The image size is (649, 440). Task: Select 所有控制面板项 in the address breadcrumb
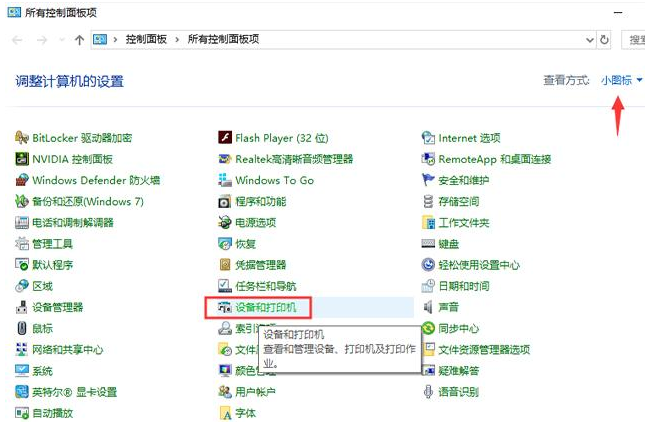coord(222,39)
